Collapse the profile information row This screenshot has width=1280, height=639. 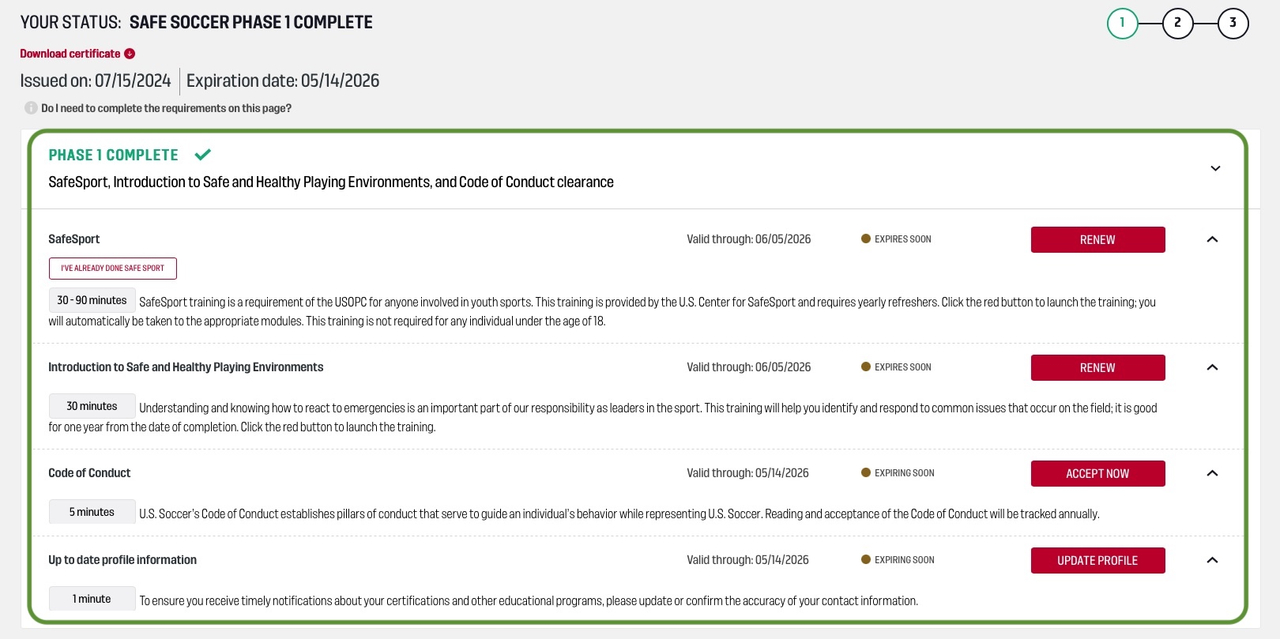point(1212,560)
